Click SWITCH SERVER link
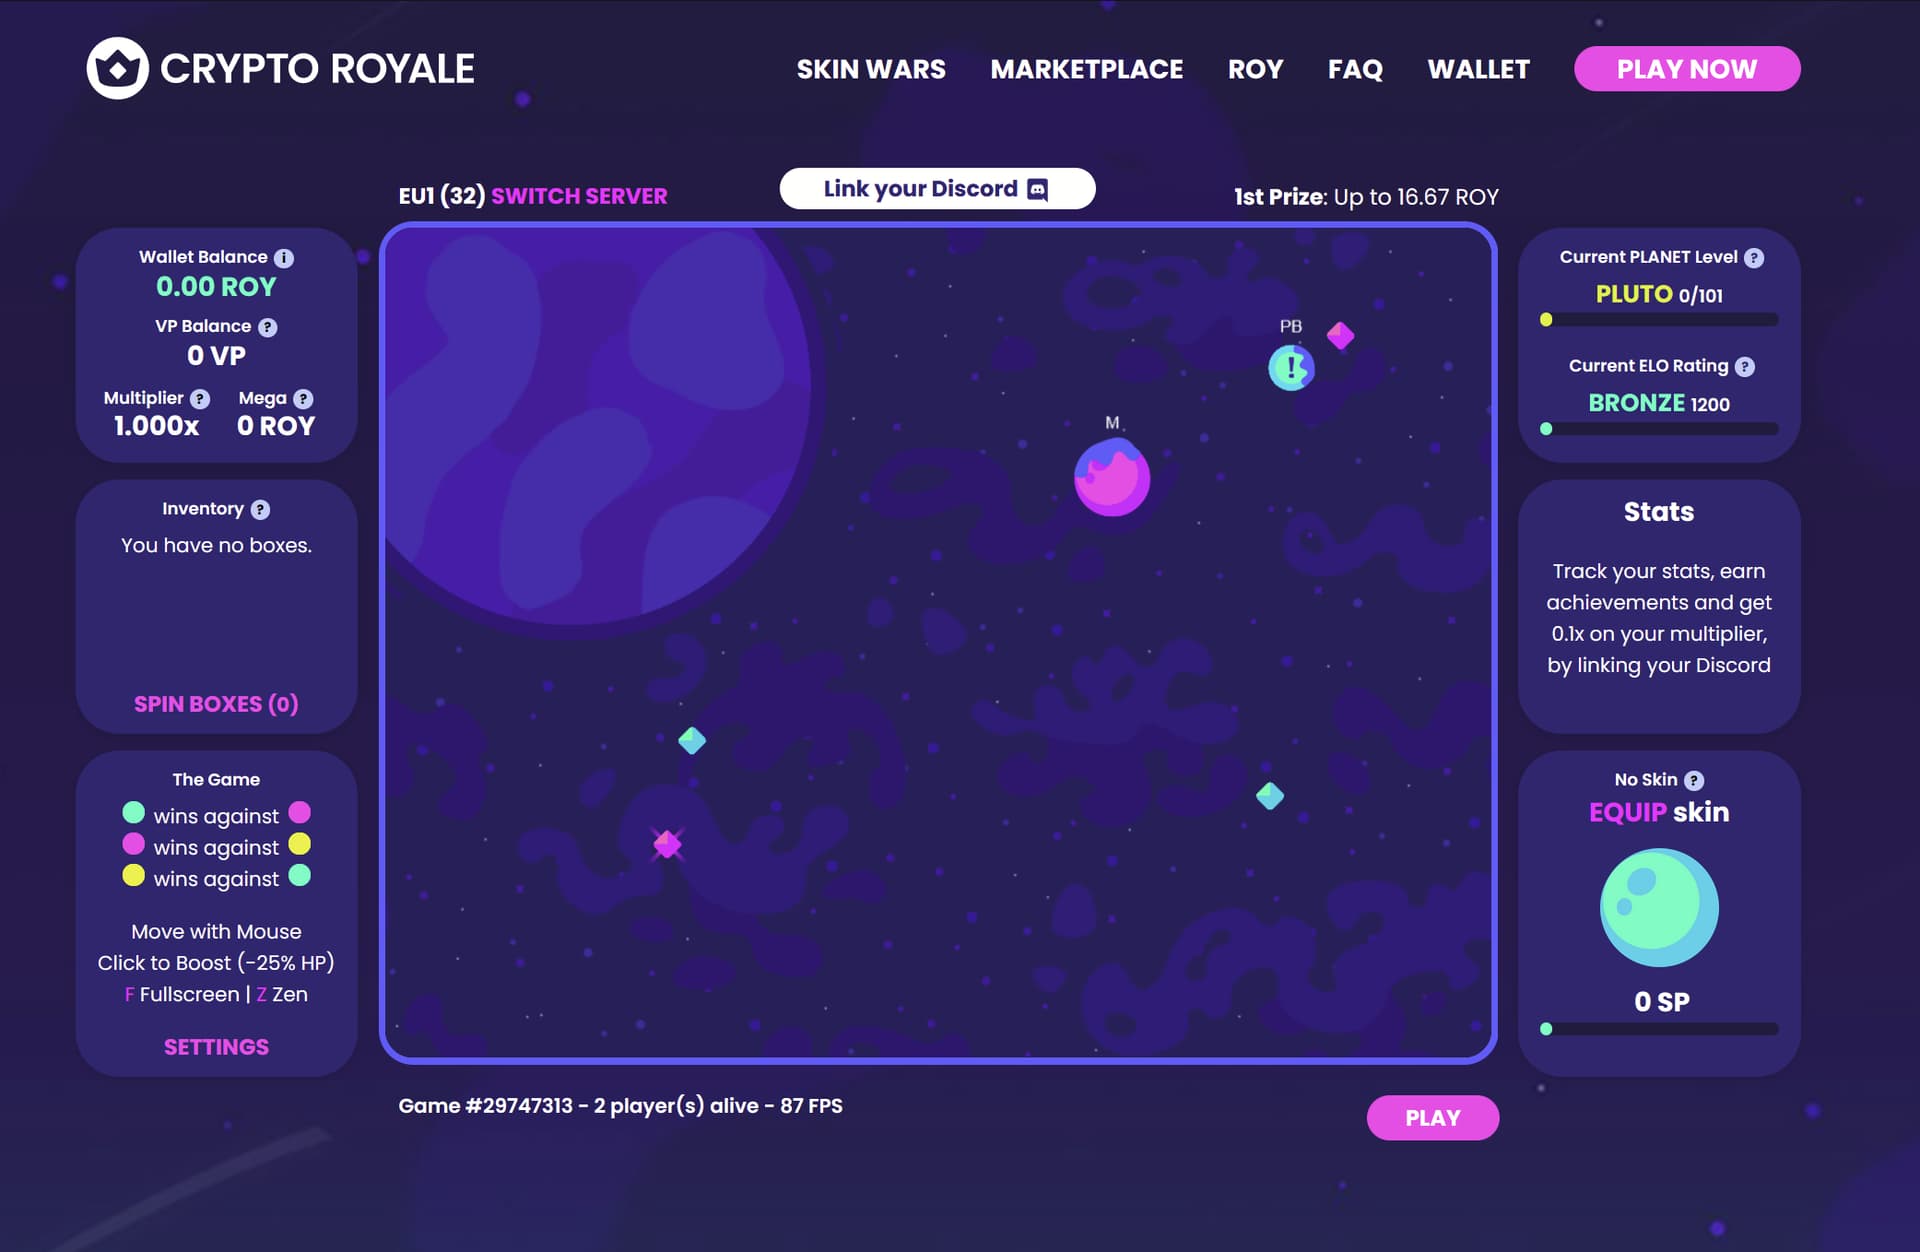This screenshot has width=1920, height=1252. 579,196
